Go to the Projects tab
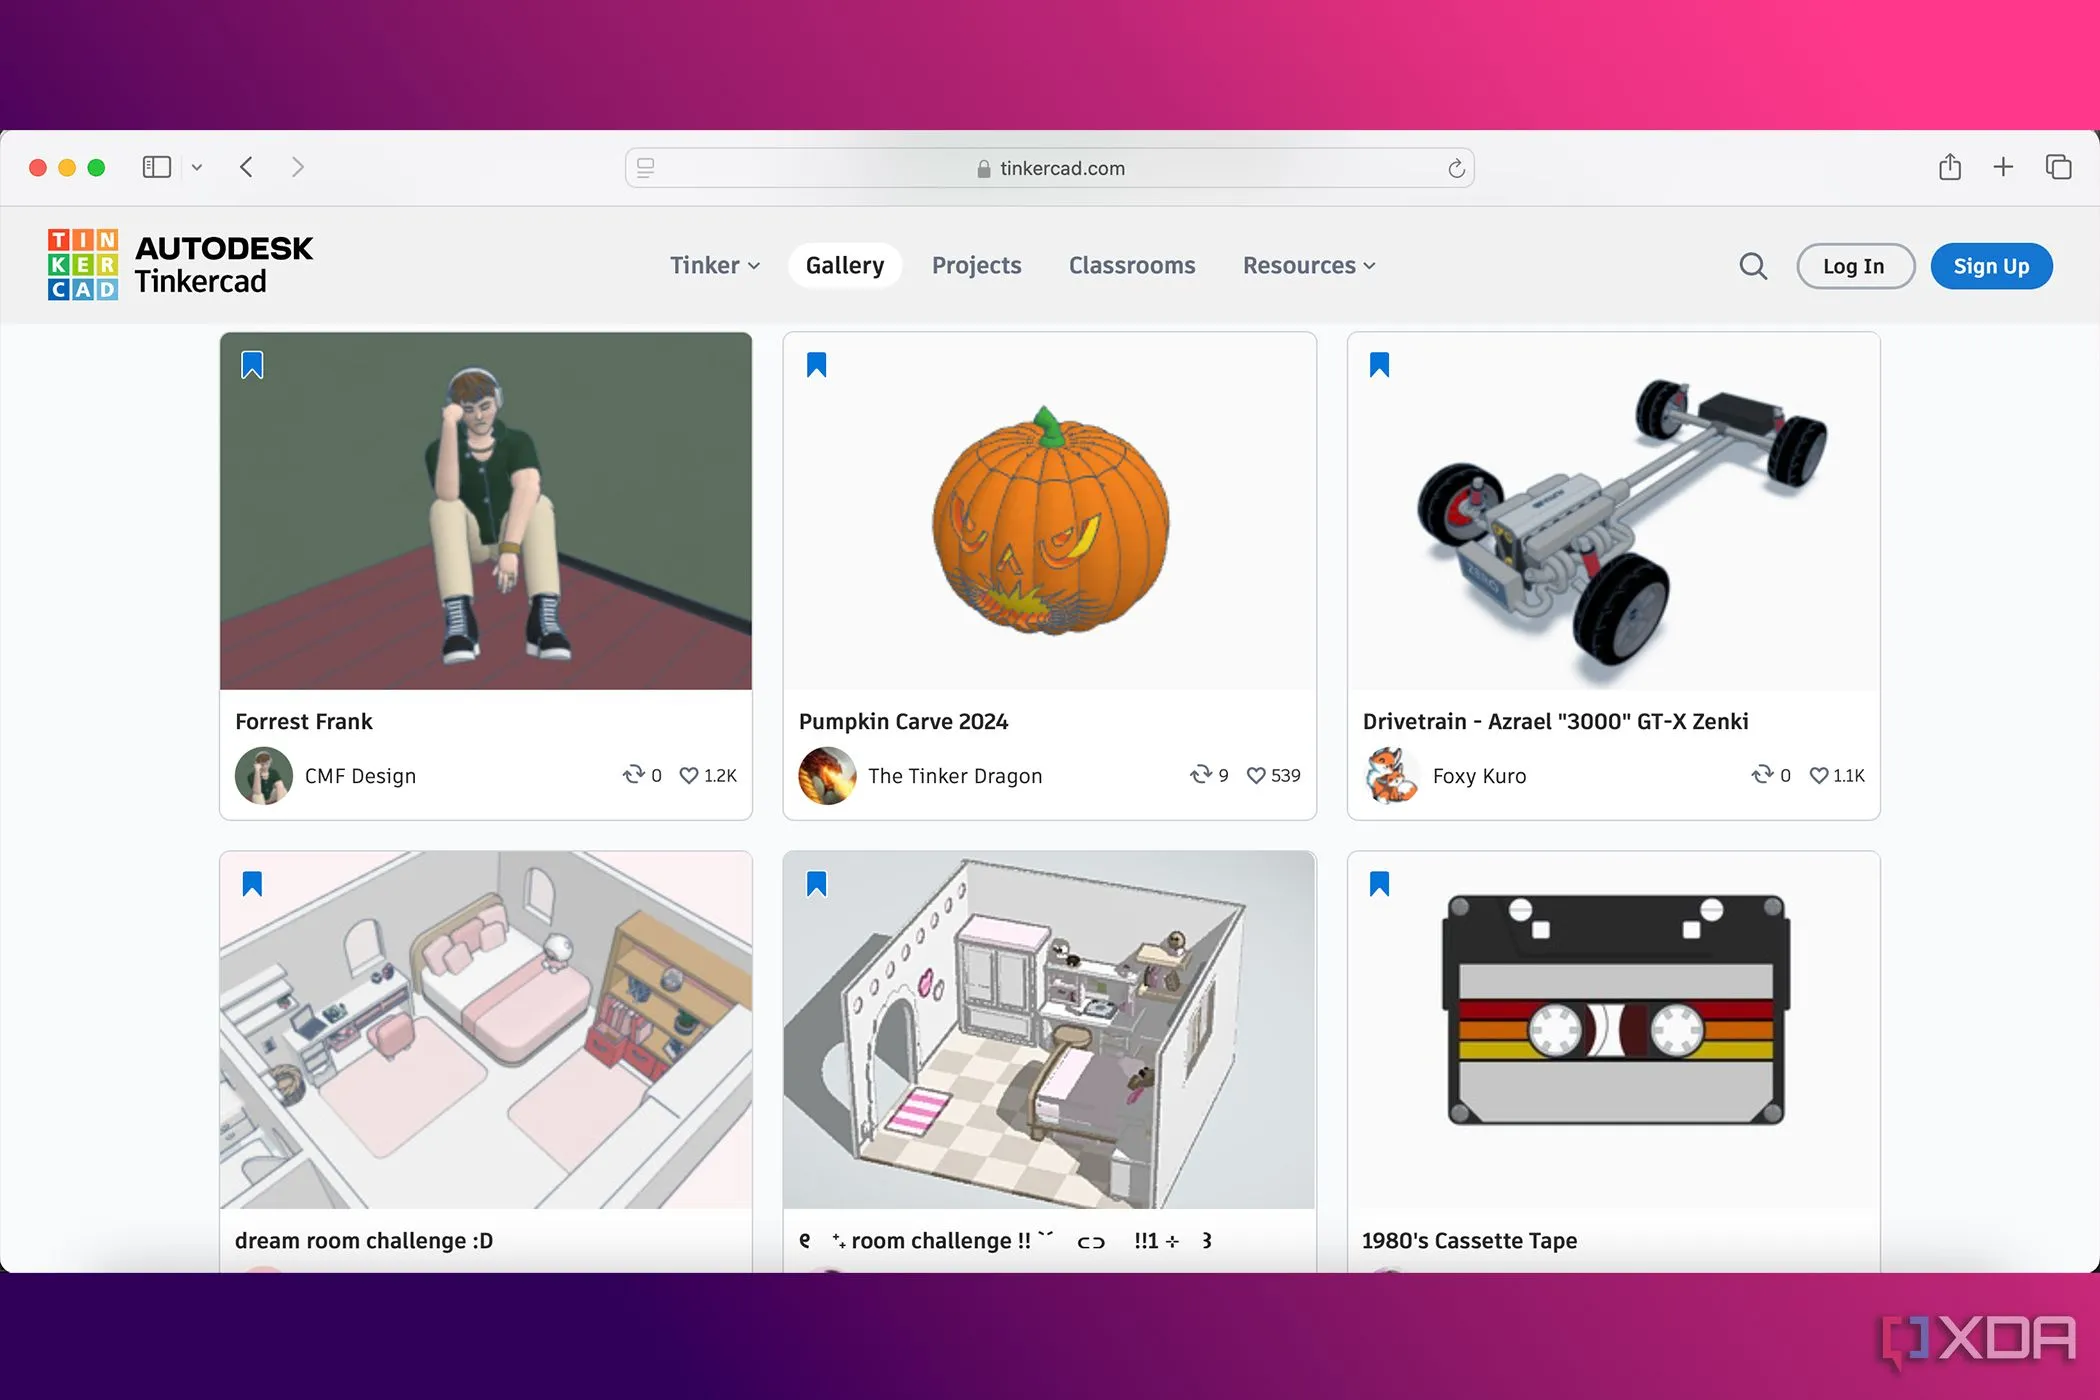2100x1400 pixels. coord(976,266)
